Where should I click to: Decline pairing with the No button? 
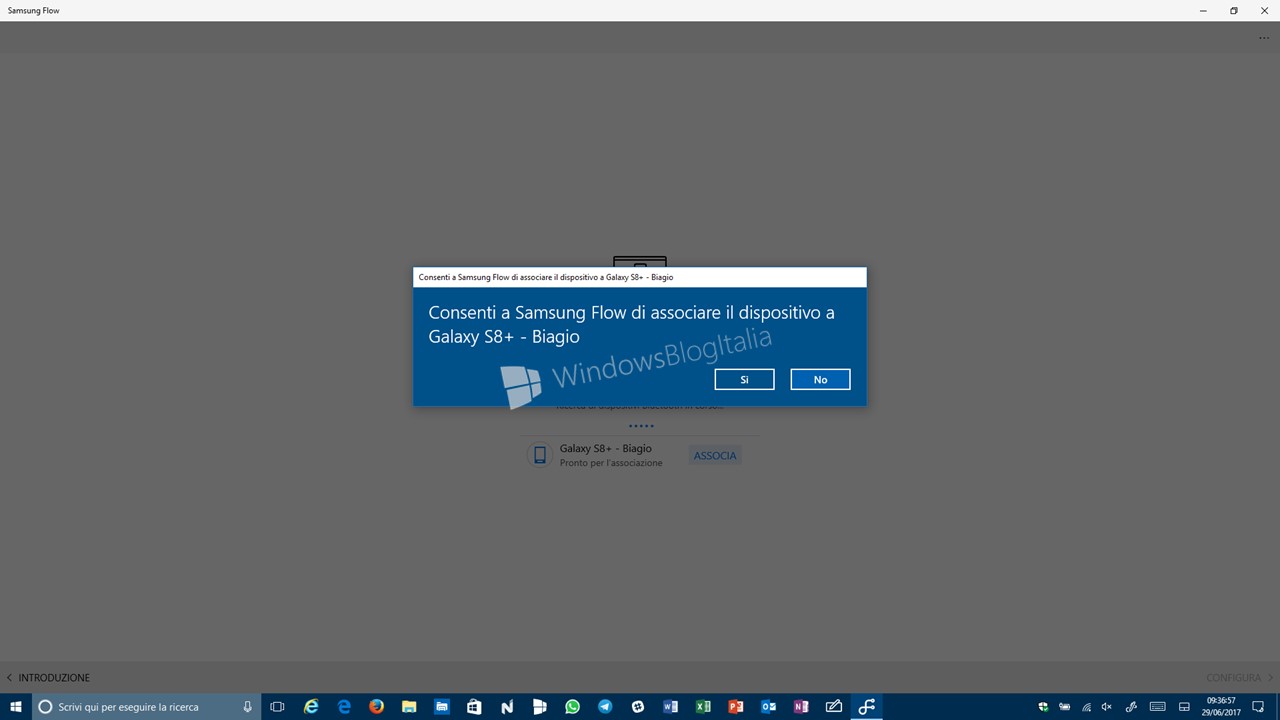820,380
